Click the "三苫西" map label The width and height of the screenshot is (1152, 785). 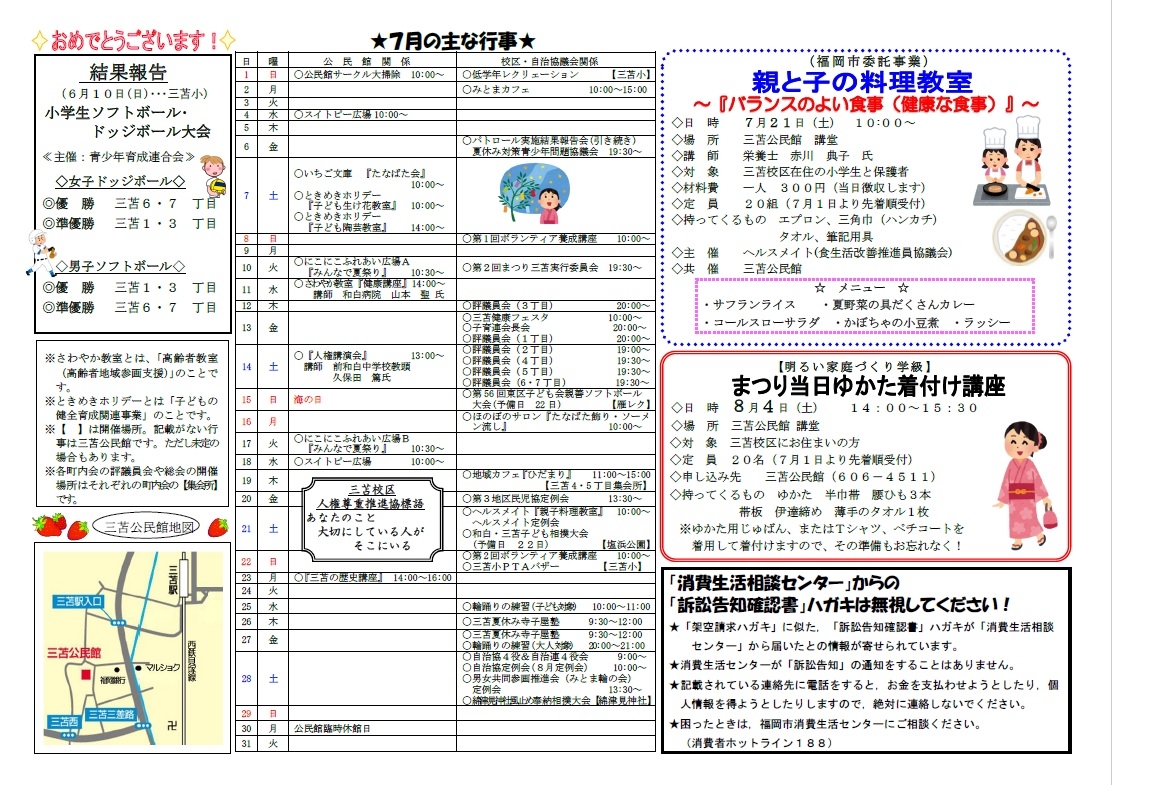click(x=65, y=722)
